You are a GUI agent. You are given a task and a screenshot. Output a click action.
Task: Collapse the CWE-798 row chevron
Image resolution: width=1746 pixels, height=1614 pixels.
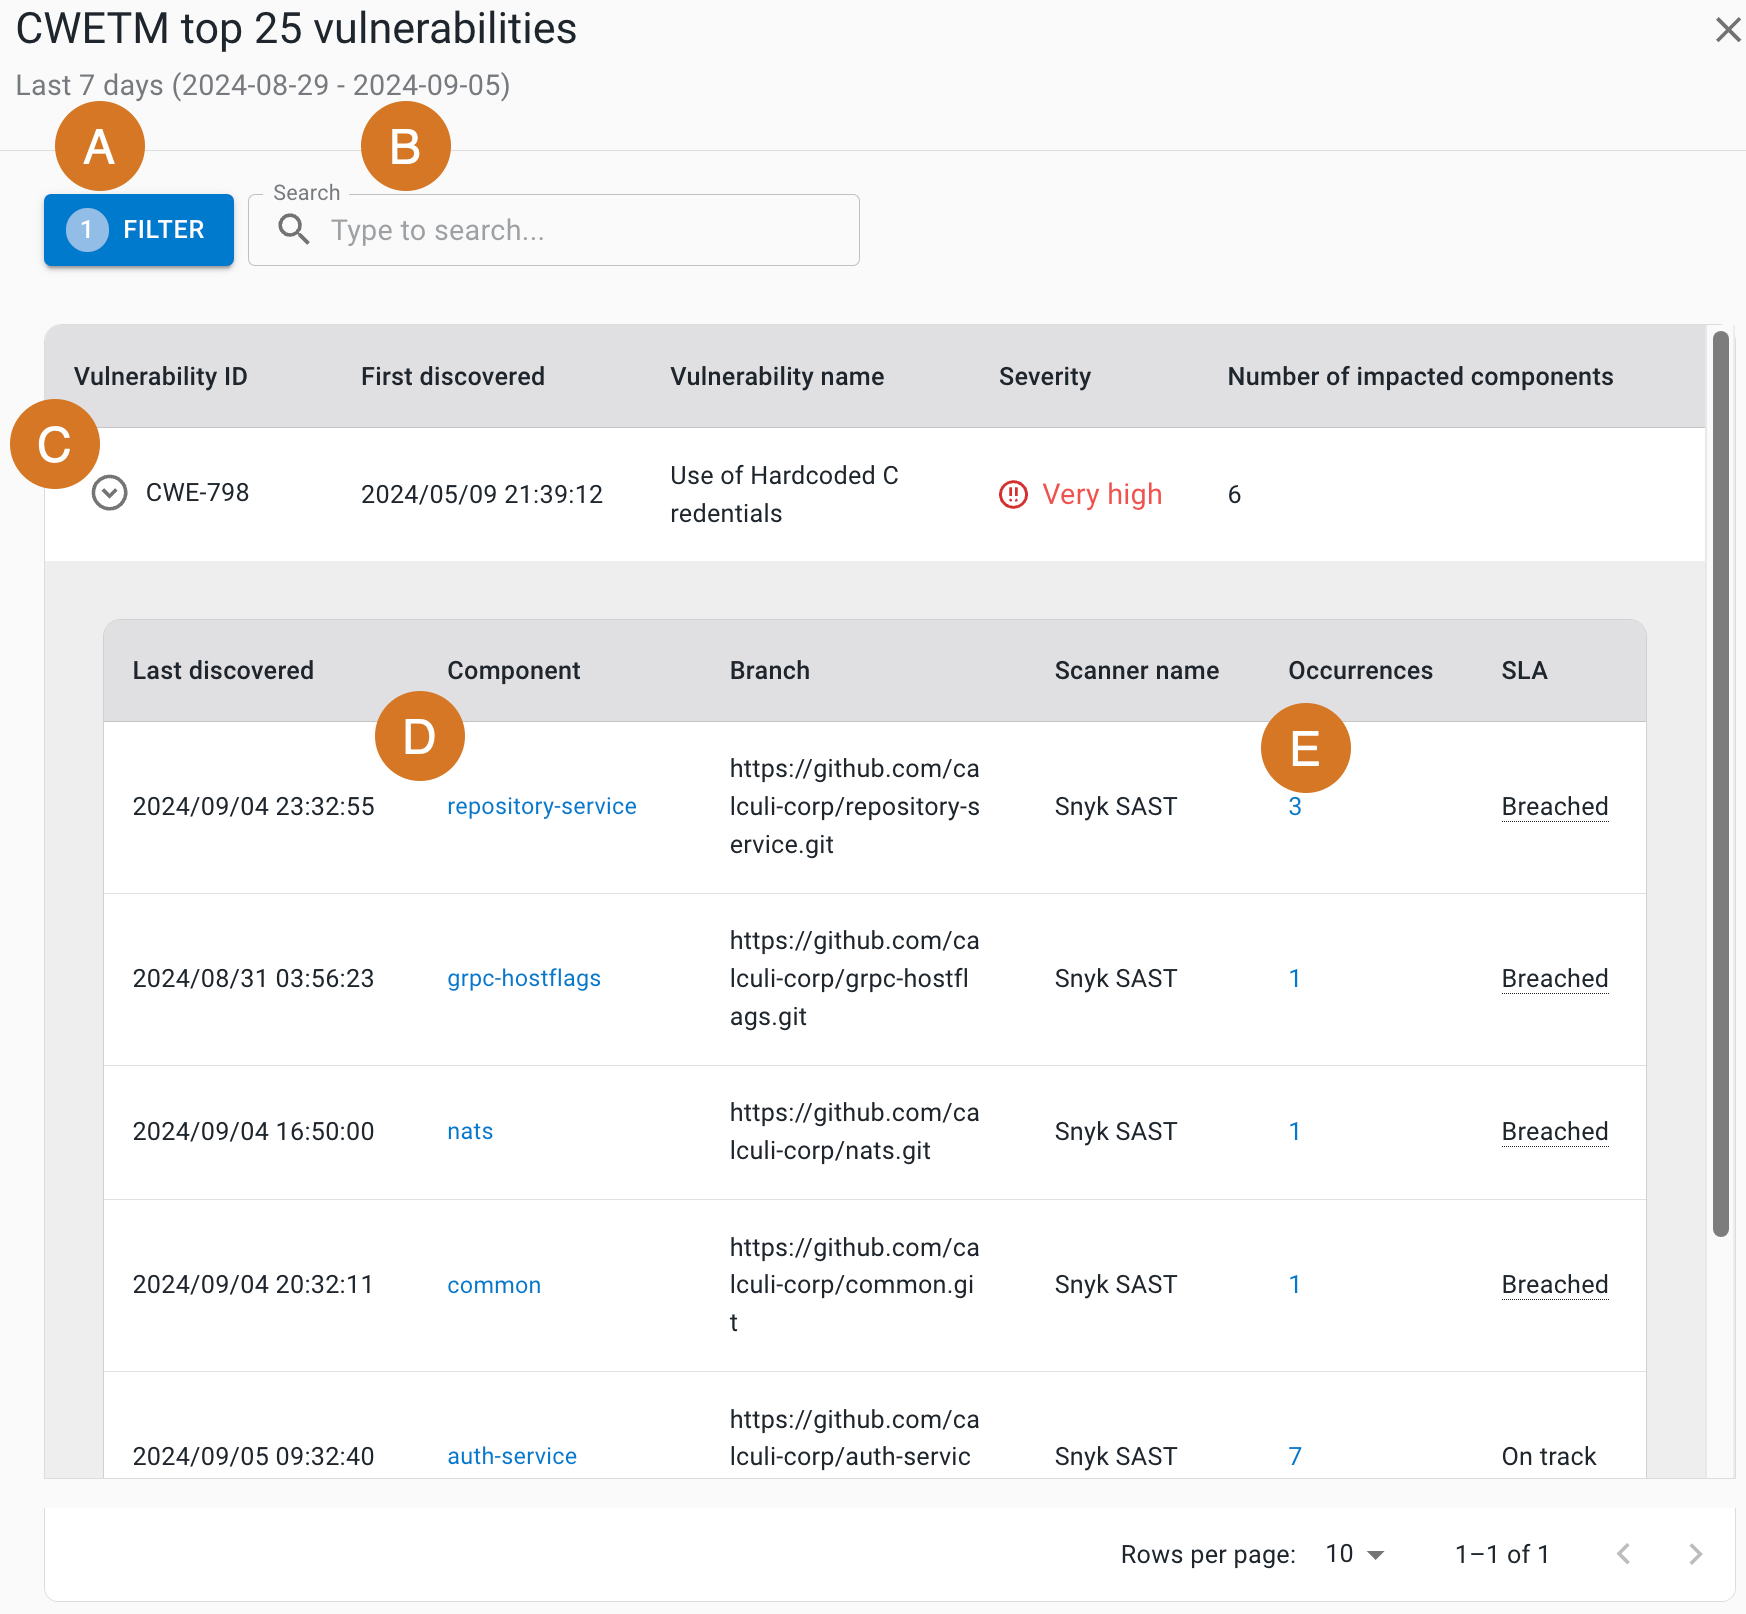tap(109, 493)
